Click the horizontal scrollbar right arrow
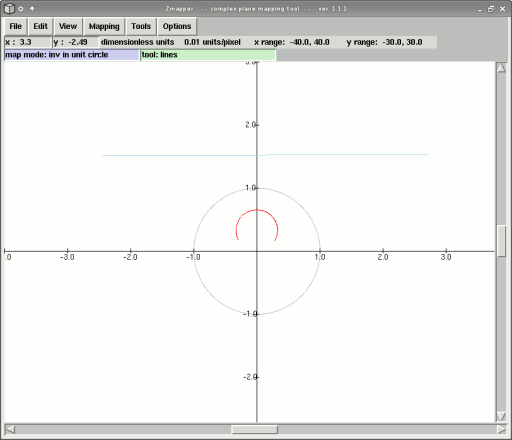 tap(501, 430)
